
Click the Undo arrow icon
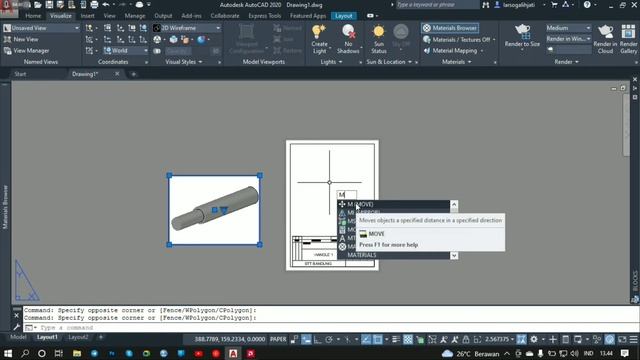click(106, 5)
